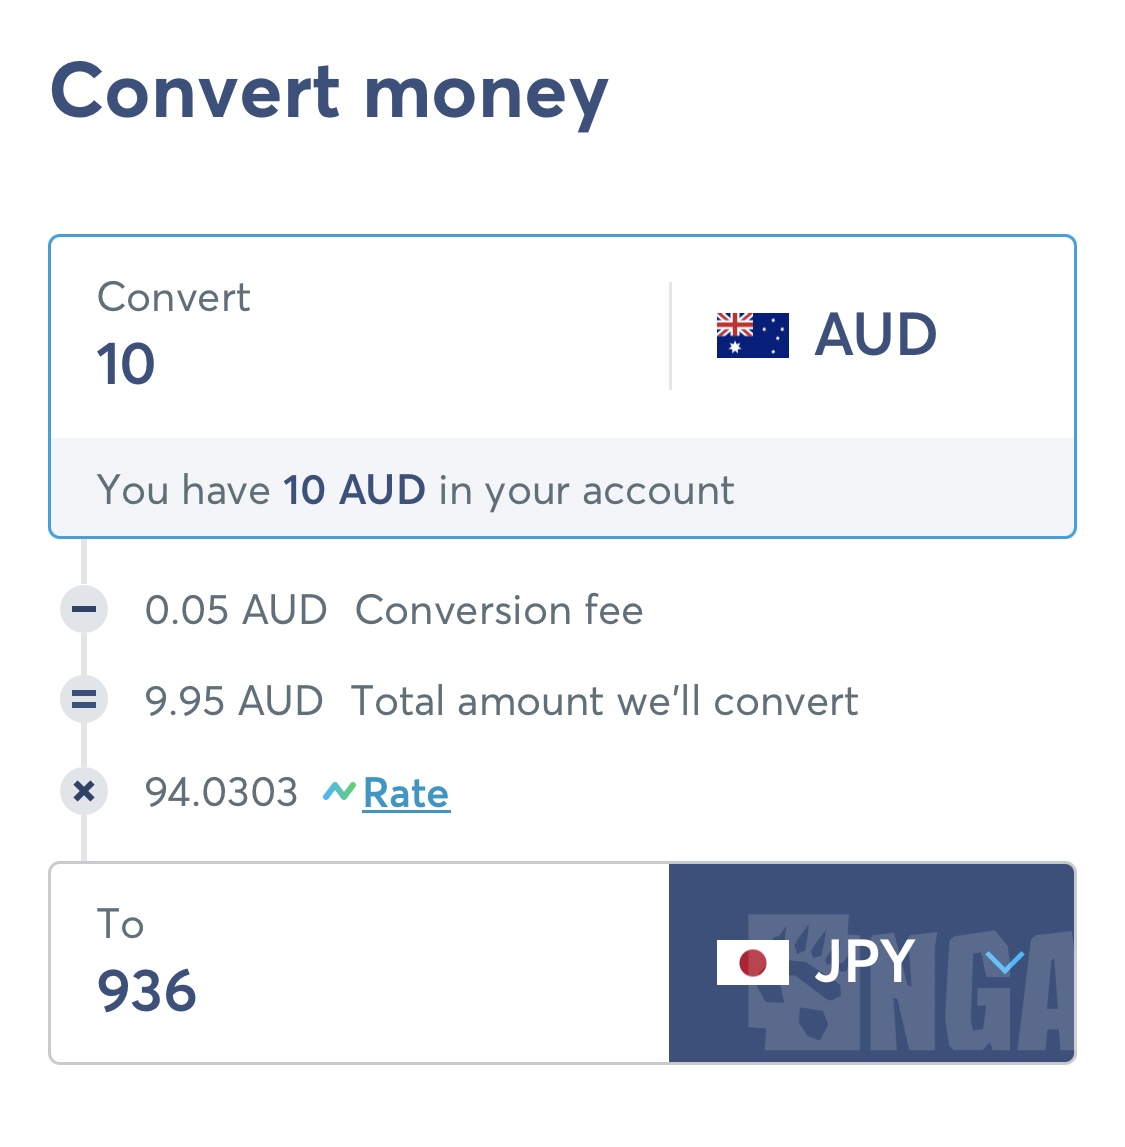Image resolution: width=1125 pixels, height=1147 pixels.
Task: Click the green rate trend icon
Action: [x=340, y=791]
